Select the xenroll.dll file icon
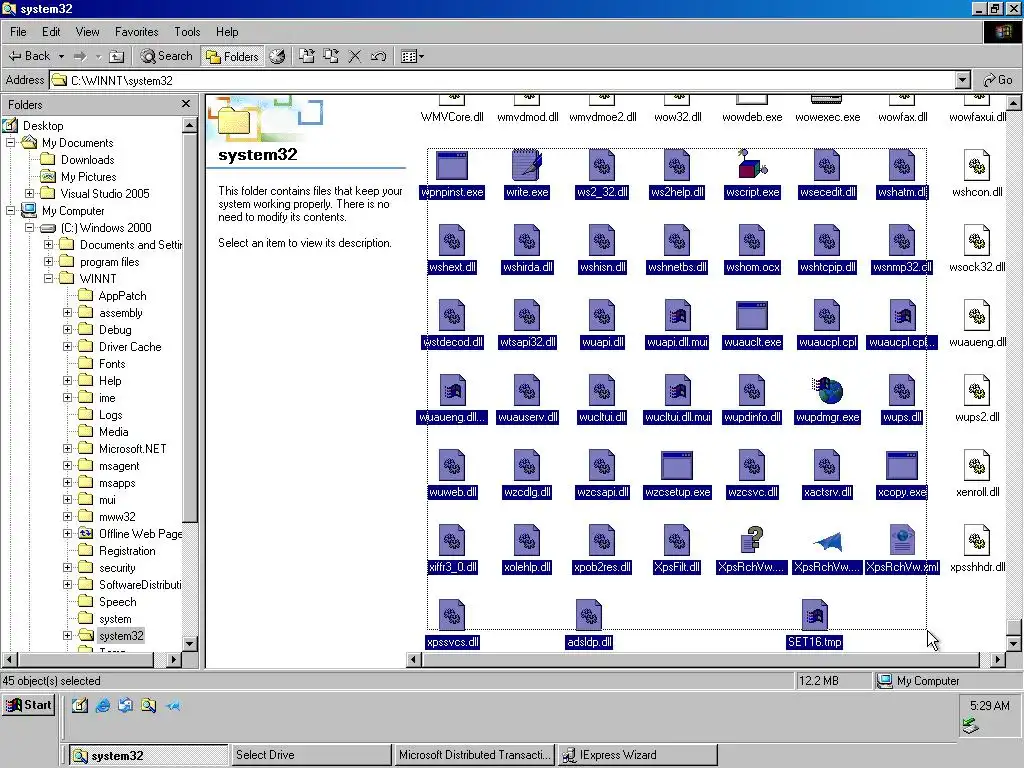1024x768 pixels. pyautogui.click(x=977, y=466)
